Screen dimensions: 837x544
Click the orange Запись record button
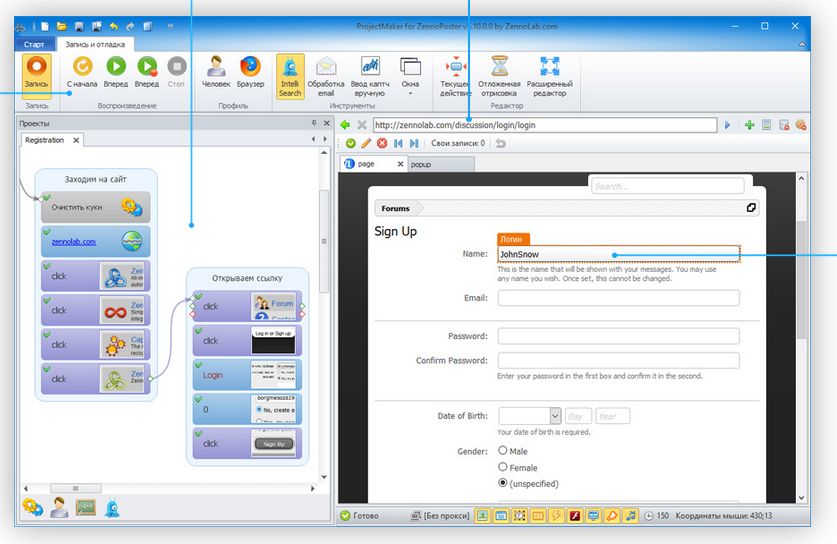(x=37, y=69)
